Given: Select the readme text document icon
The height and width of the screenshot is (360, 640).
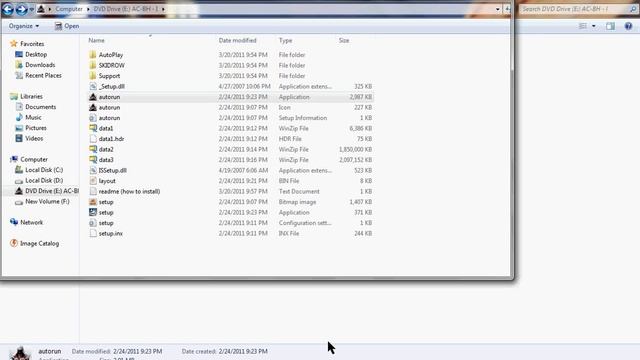Looking at the screenshot, I should pyautogui.click(x=93, y=191).
